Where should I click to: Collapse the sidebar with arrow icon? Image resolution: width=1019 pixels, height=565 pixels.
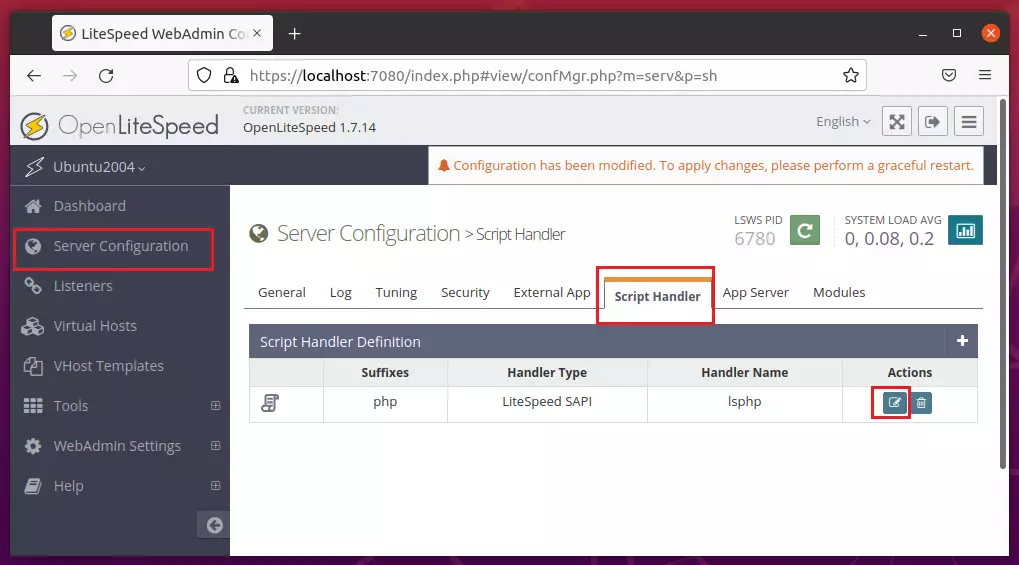point(214,525)
